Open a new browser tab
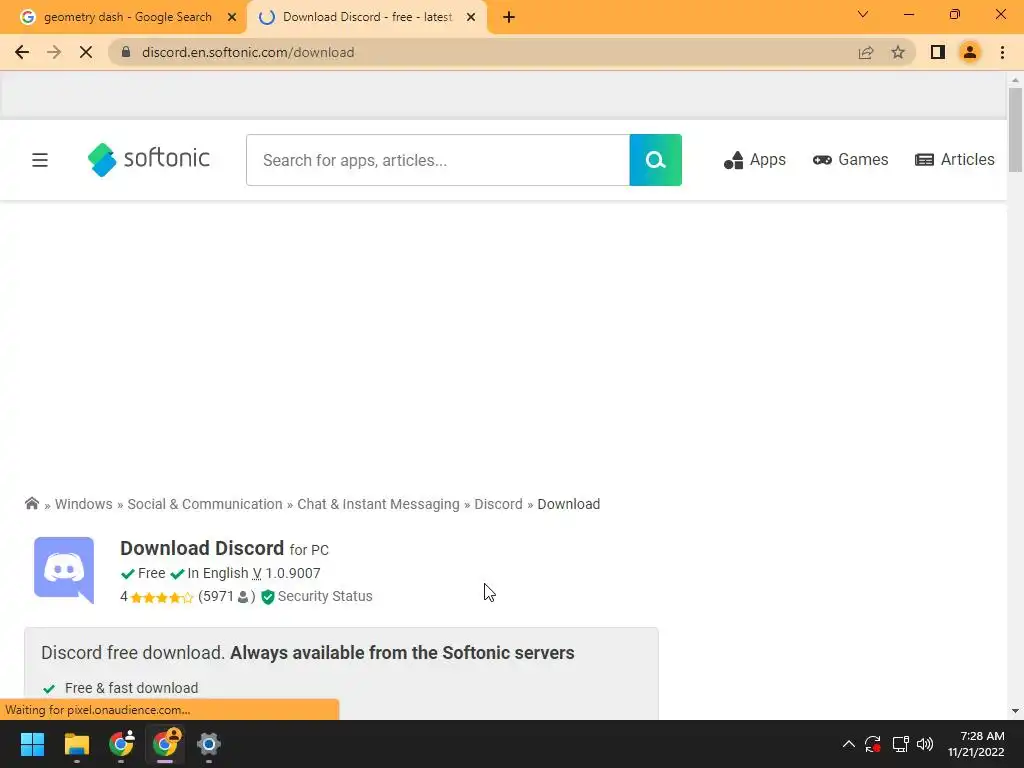 point(509,18)
